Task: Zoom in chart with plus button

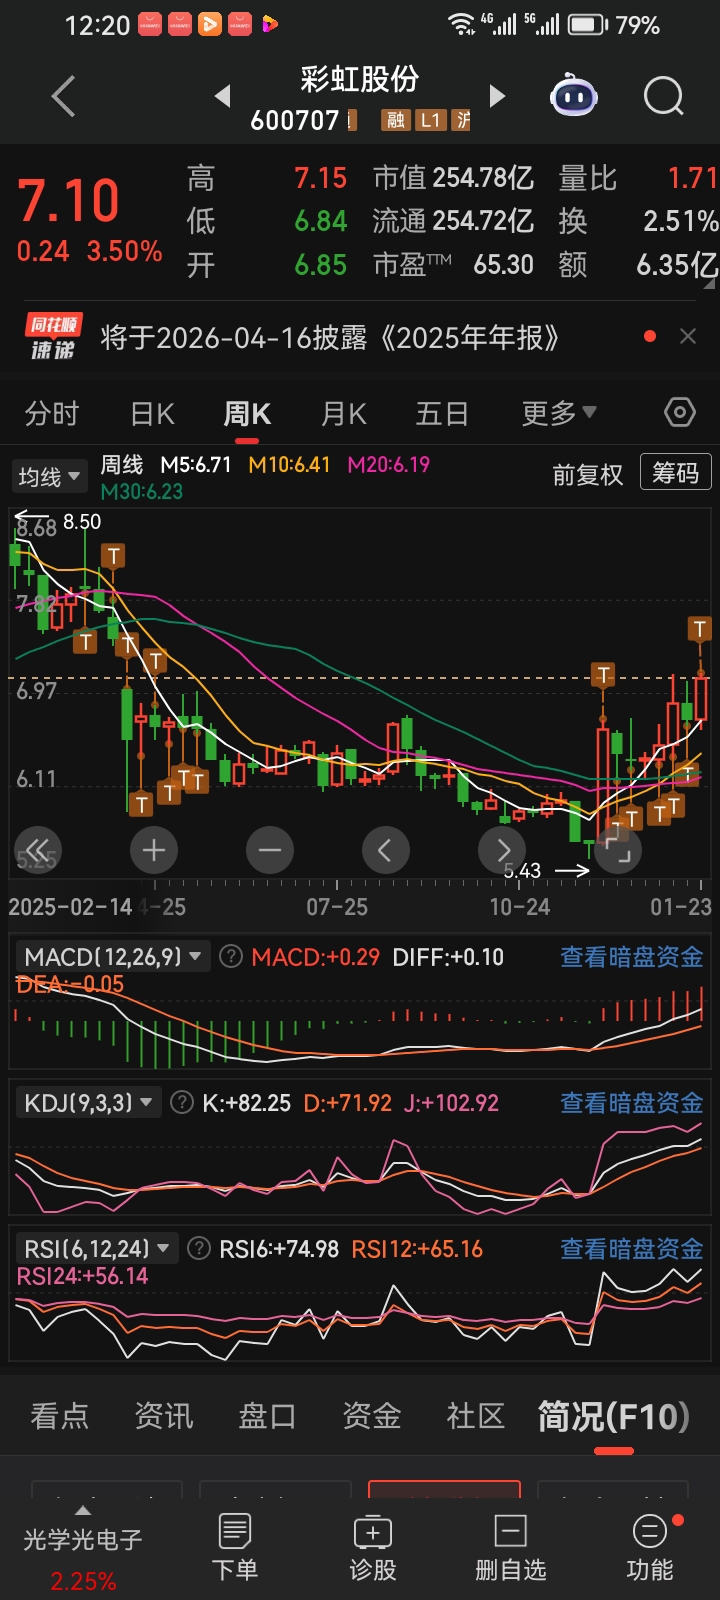Action: click(x=154, y=851)
